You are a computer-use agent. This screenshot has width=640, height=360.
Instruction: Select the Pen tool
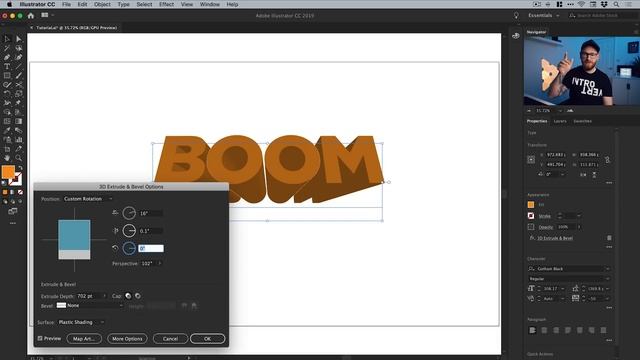pyautogui.click(x=7, y=58)
